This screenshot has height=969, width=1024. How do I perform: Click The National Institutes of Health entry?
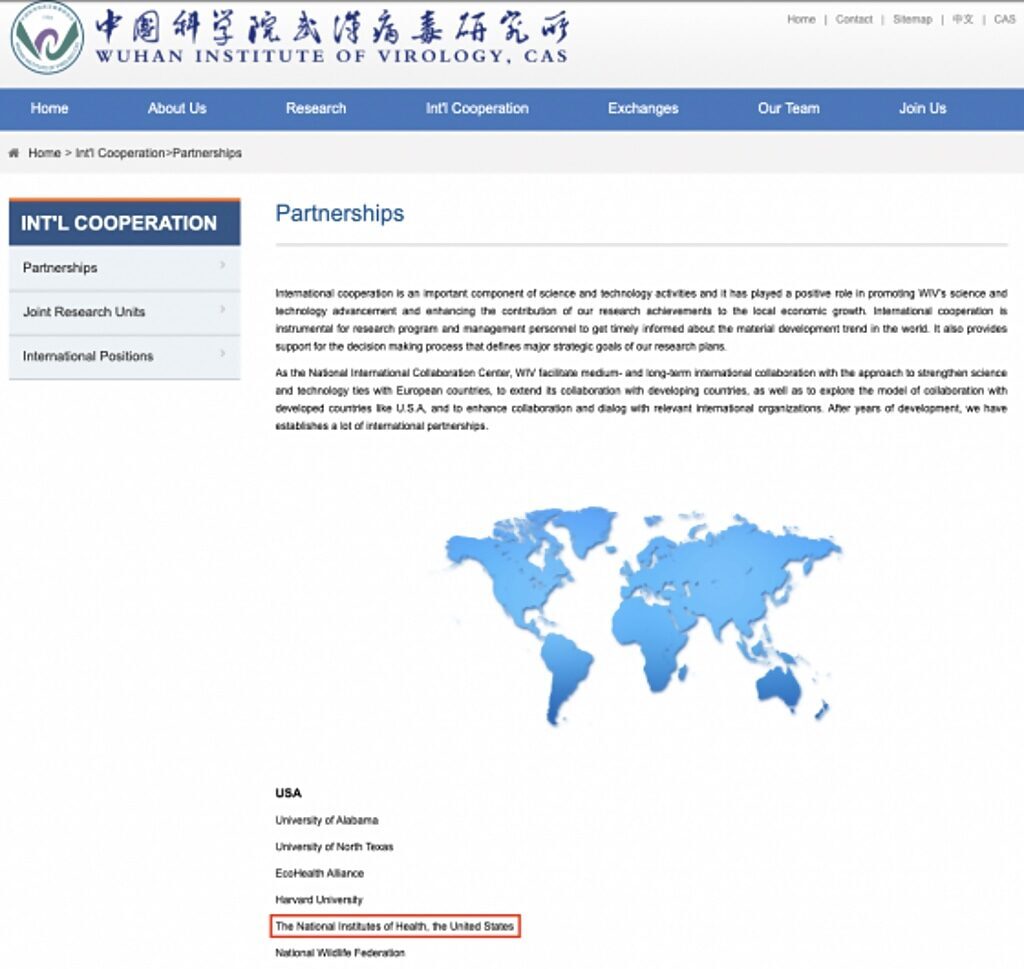pyautogui.click(x=394, y=927)
